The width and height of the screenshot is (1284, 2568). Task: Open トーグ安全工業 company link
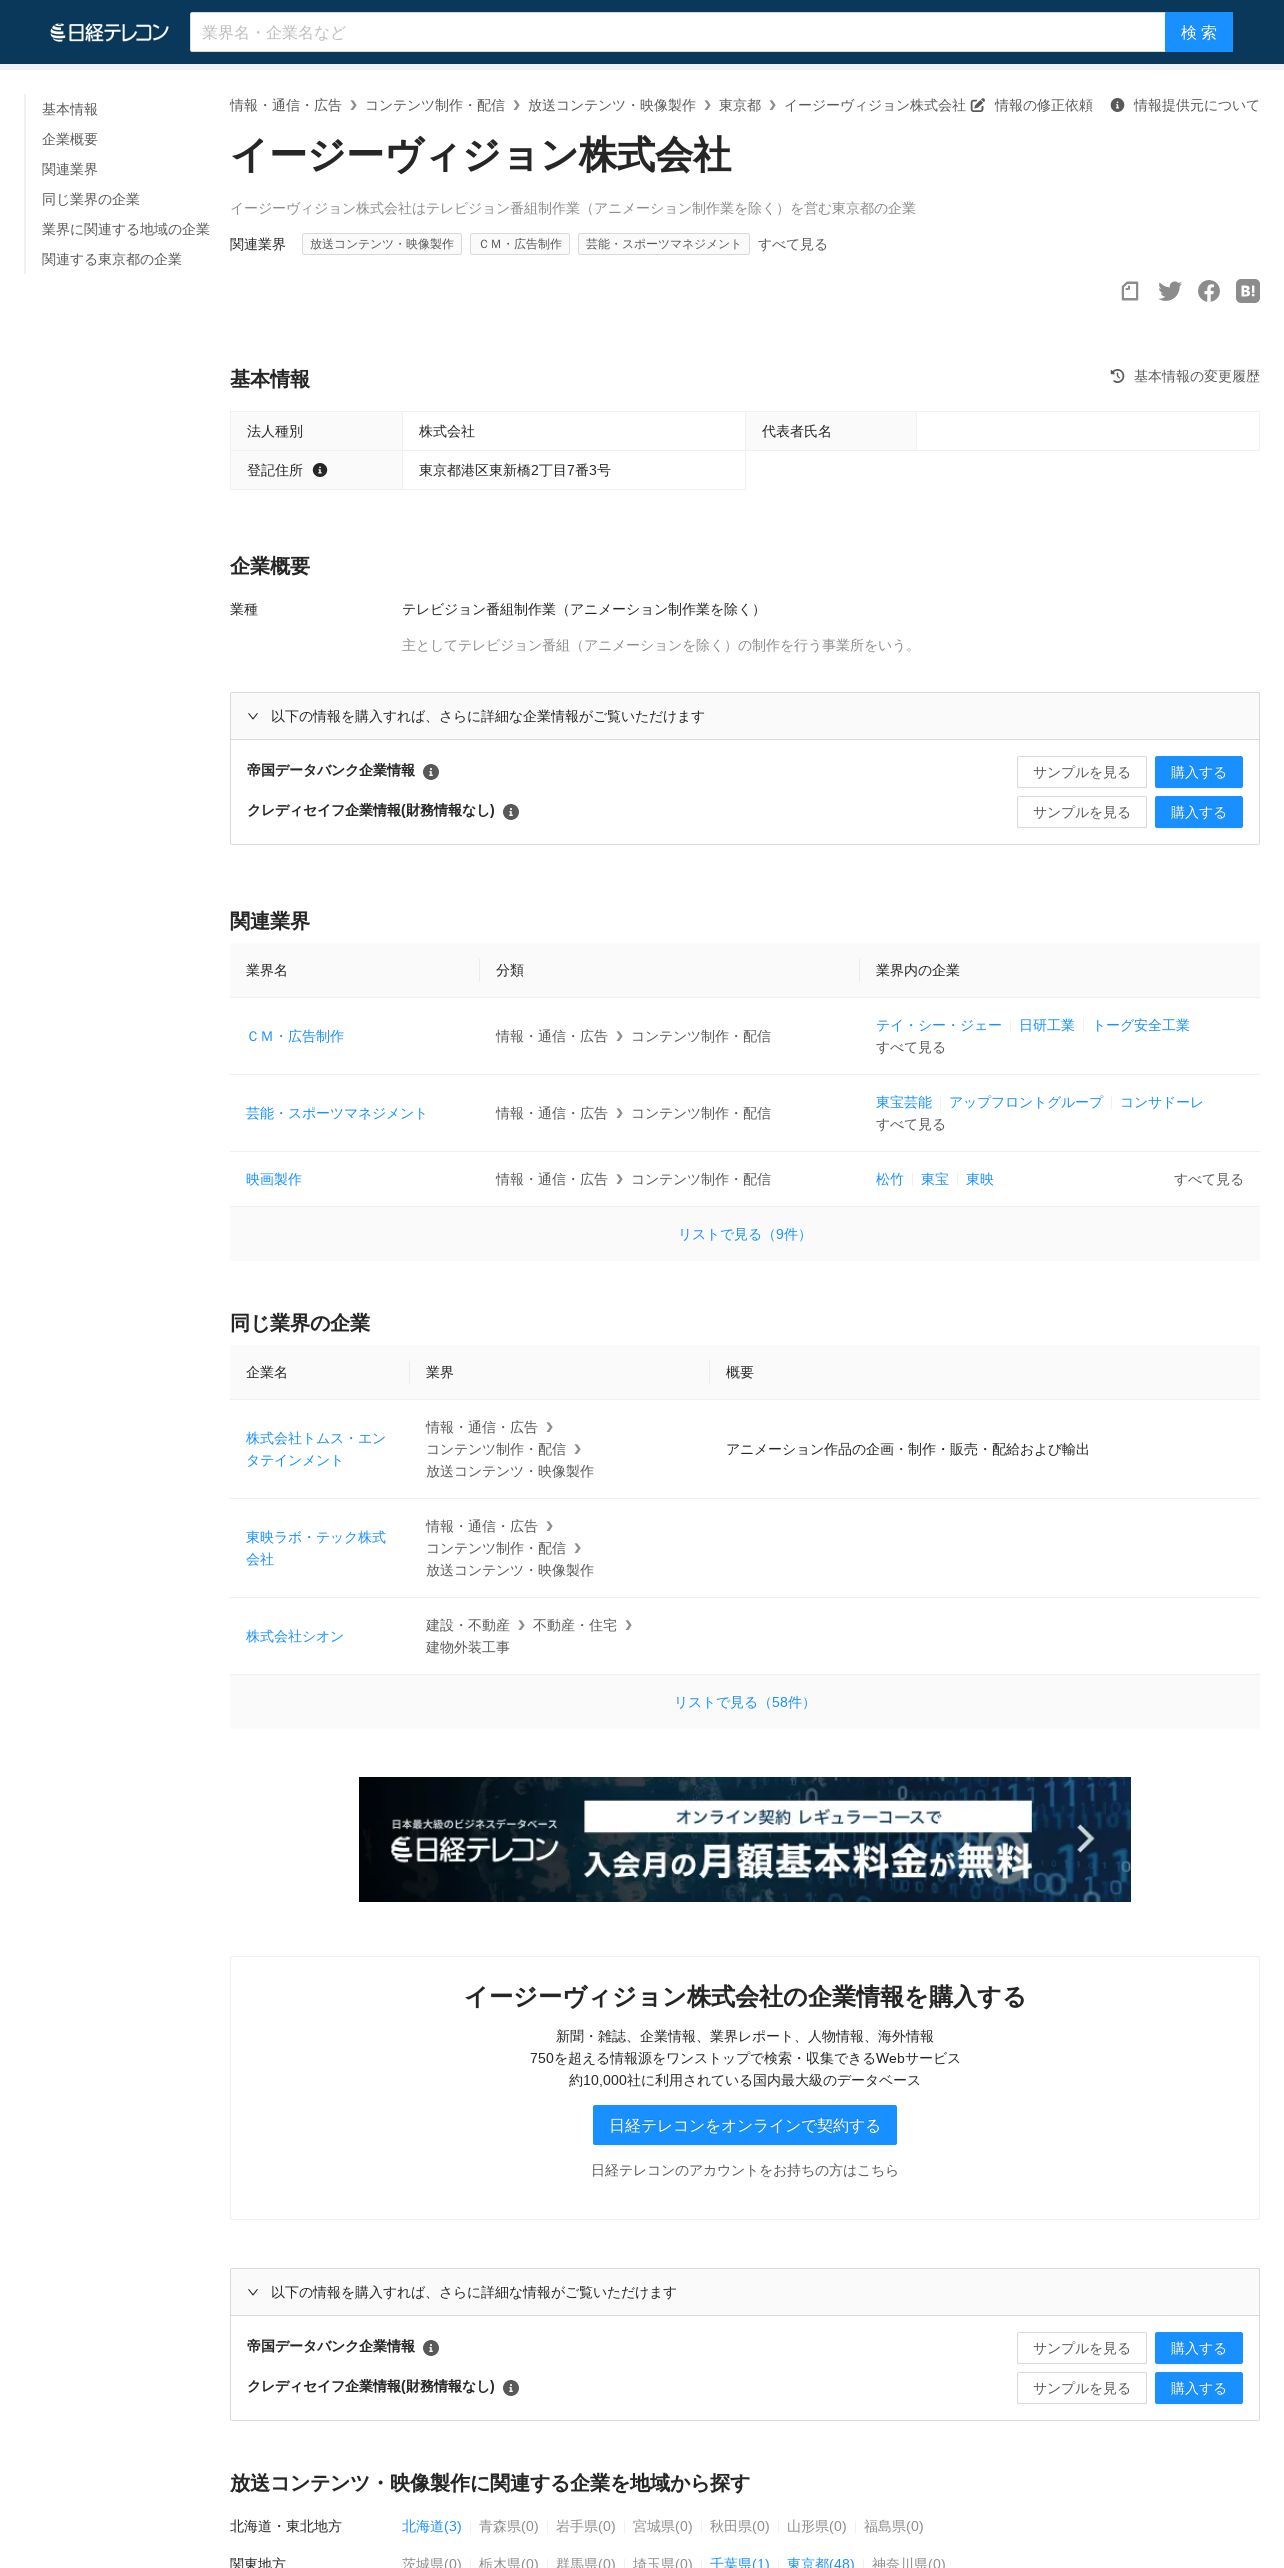[x=1141, y=1025]
